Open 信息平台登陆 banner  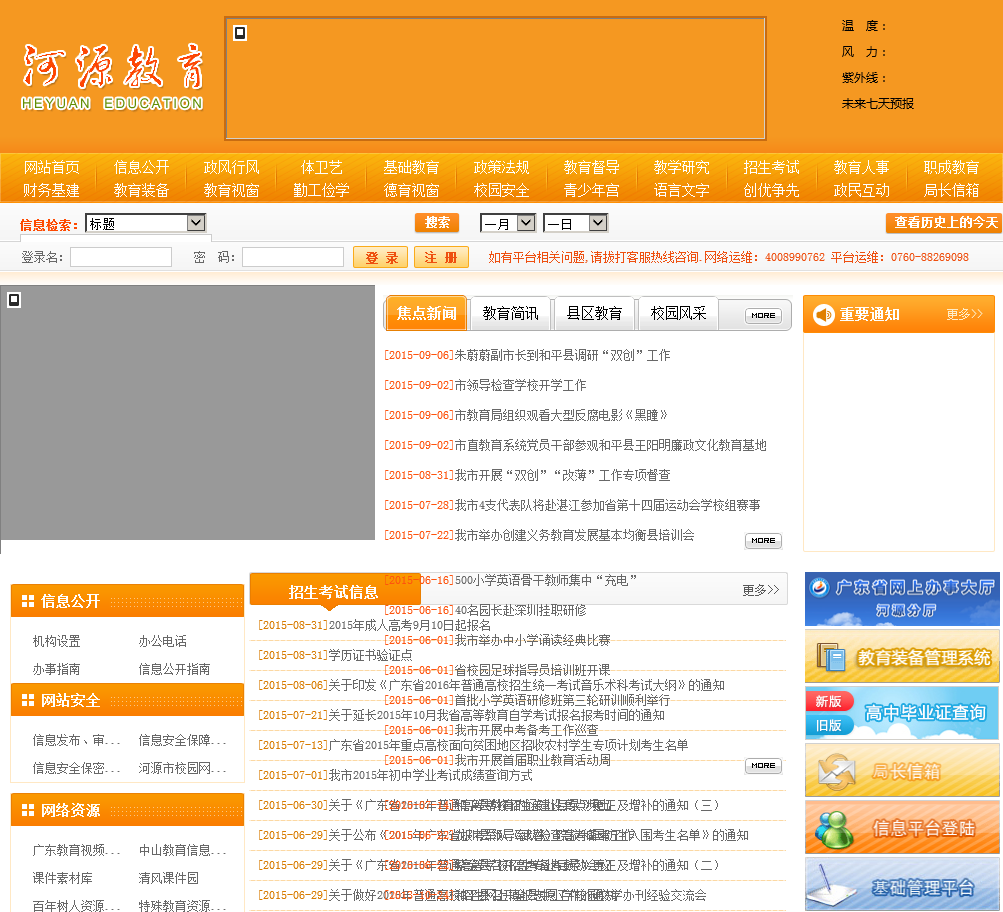902,828
